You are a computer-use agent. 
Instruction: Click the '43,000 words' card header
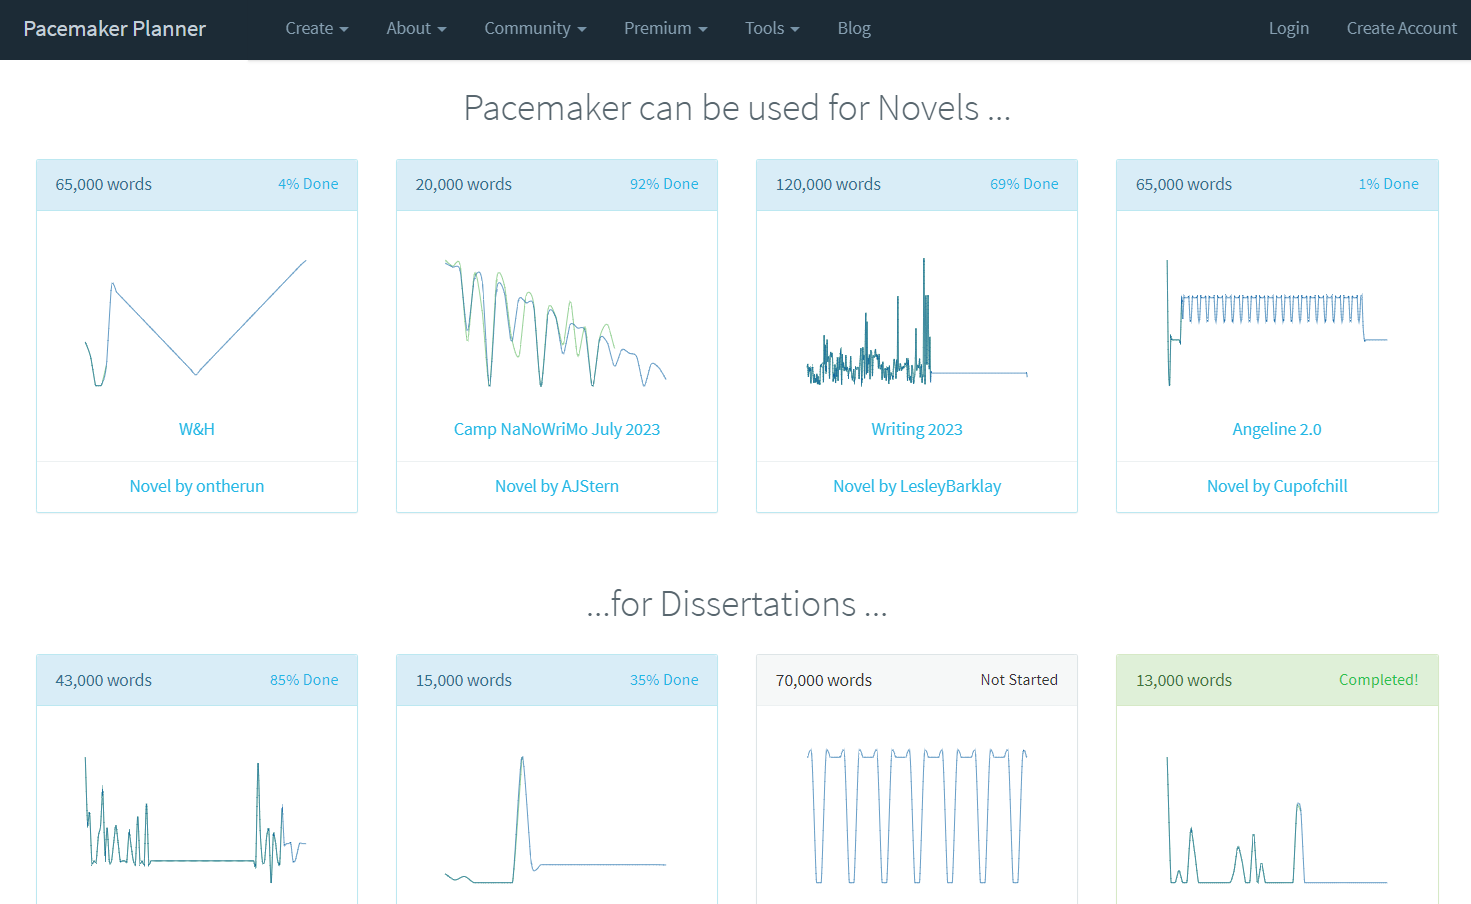pos(197,681)
